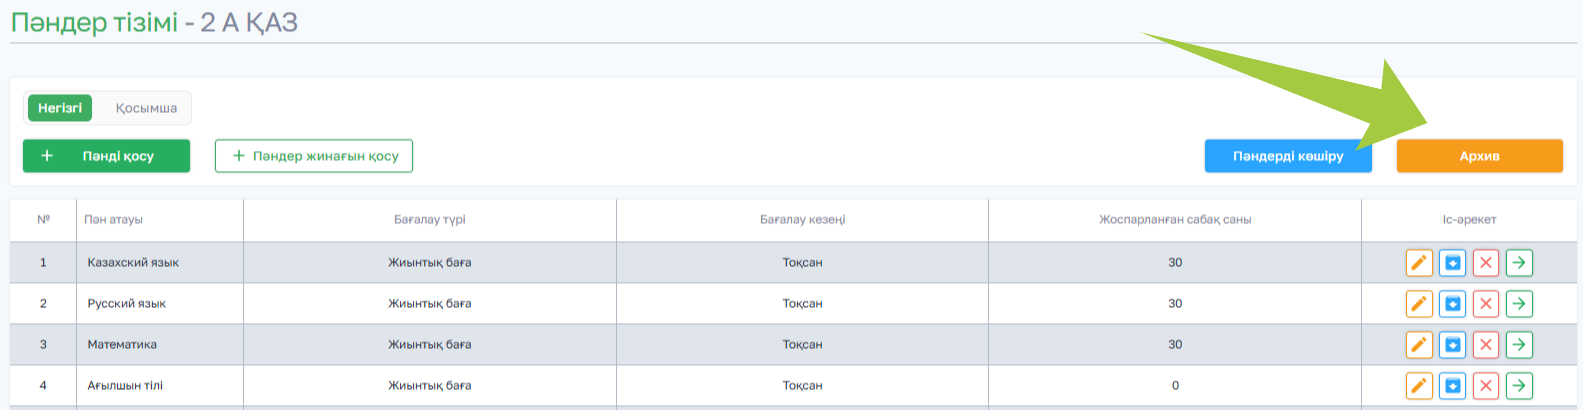Archive the Казахский язык subject row
This screenshot has width=1583, height=410.
point(1452,263)
